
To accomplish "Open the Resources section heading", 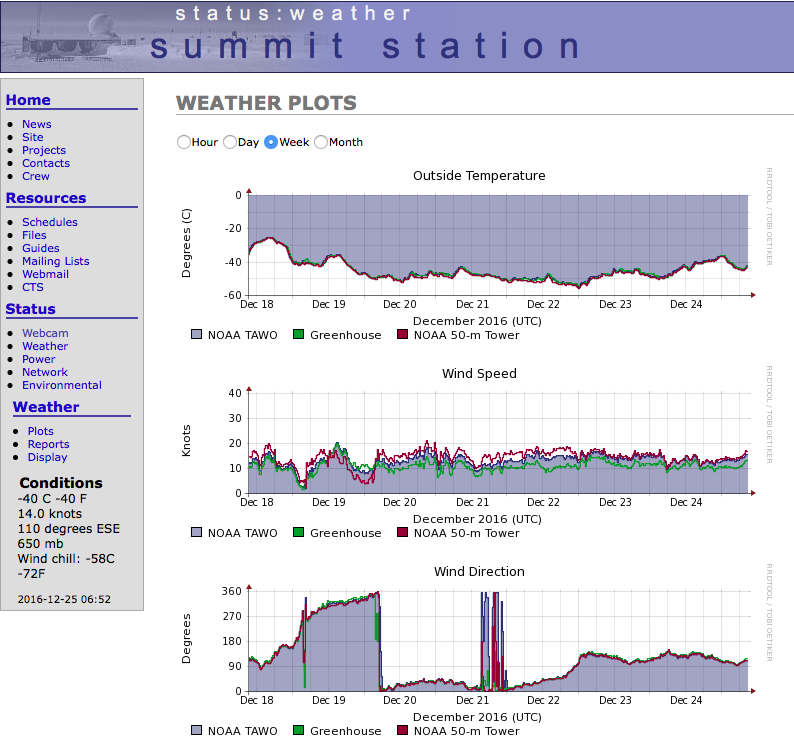I will 46,198.
